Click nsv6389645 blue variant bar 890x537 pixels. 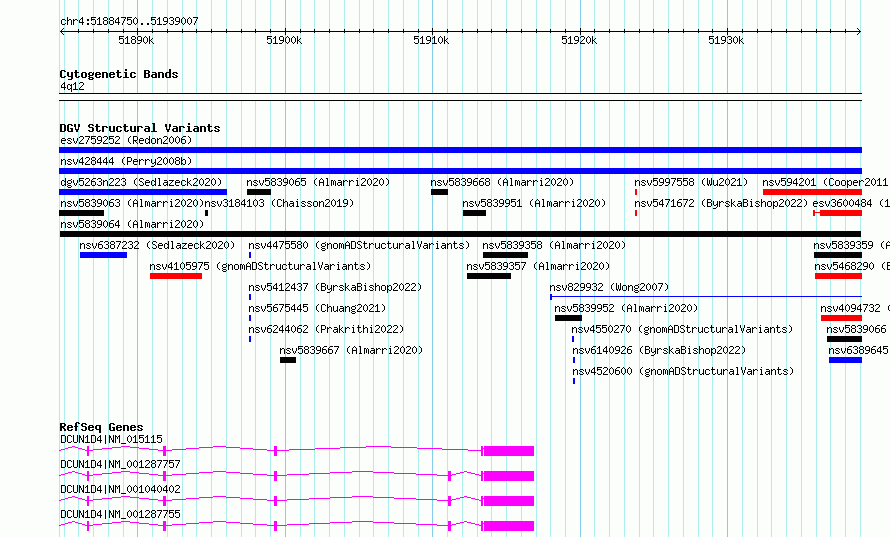[845, 360]
